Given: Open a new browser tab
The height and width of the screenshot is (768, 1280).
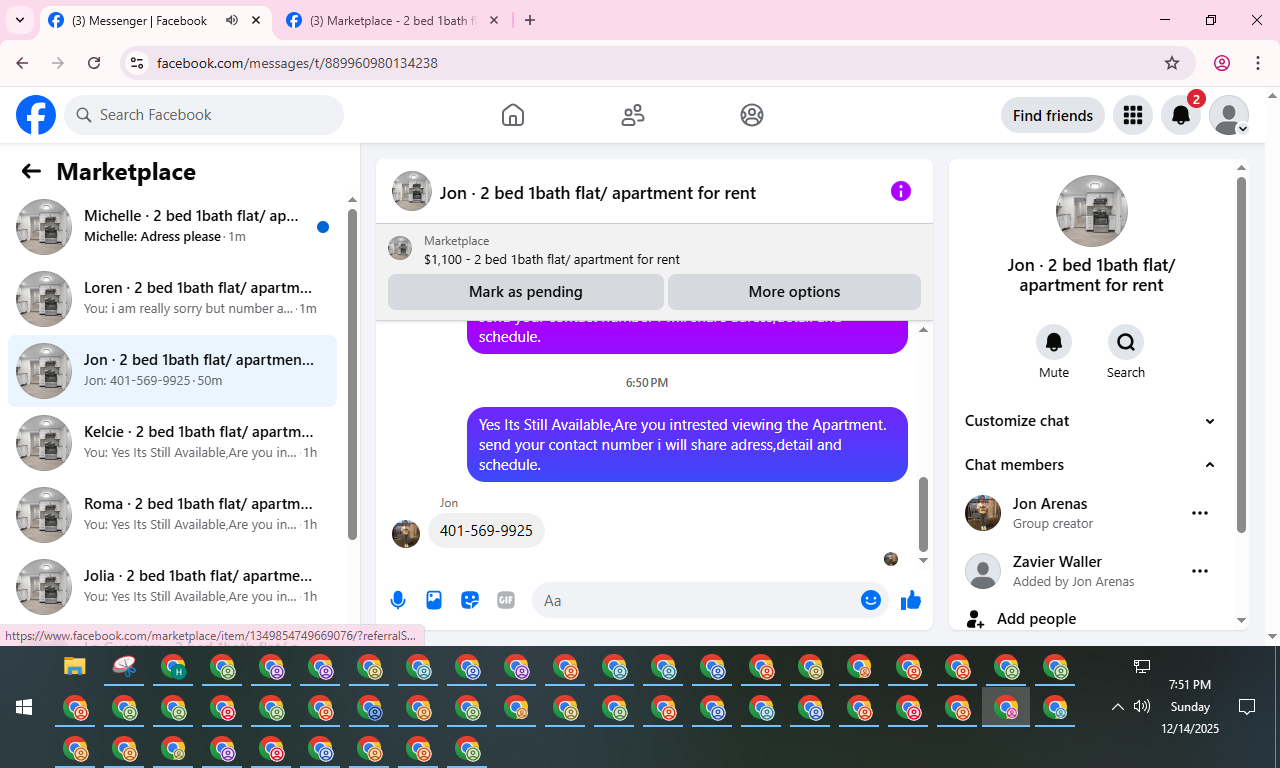Looking at the screenshot, I should tap(530, 20).
